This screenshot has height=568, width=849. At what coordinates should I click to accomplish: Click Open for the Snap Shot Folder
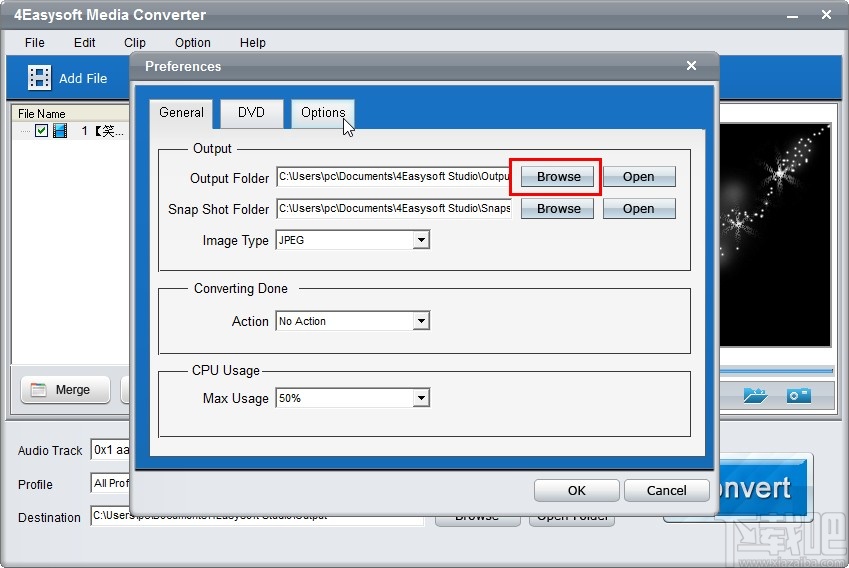(x=639, y=208)
